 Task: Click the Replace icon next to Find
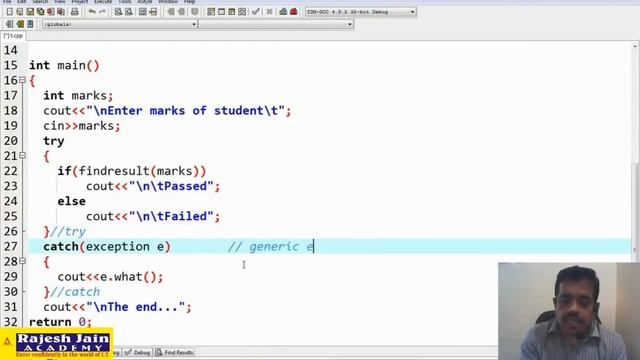(x=129, y=12)
